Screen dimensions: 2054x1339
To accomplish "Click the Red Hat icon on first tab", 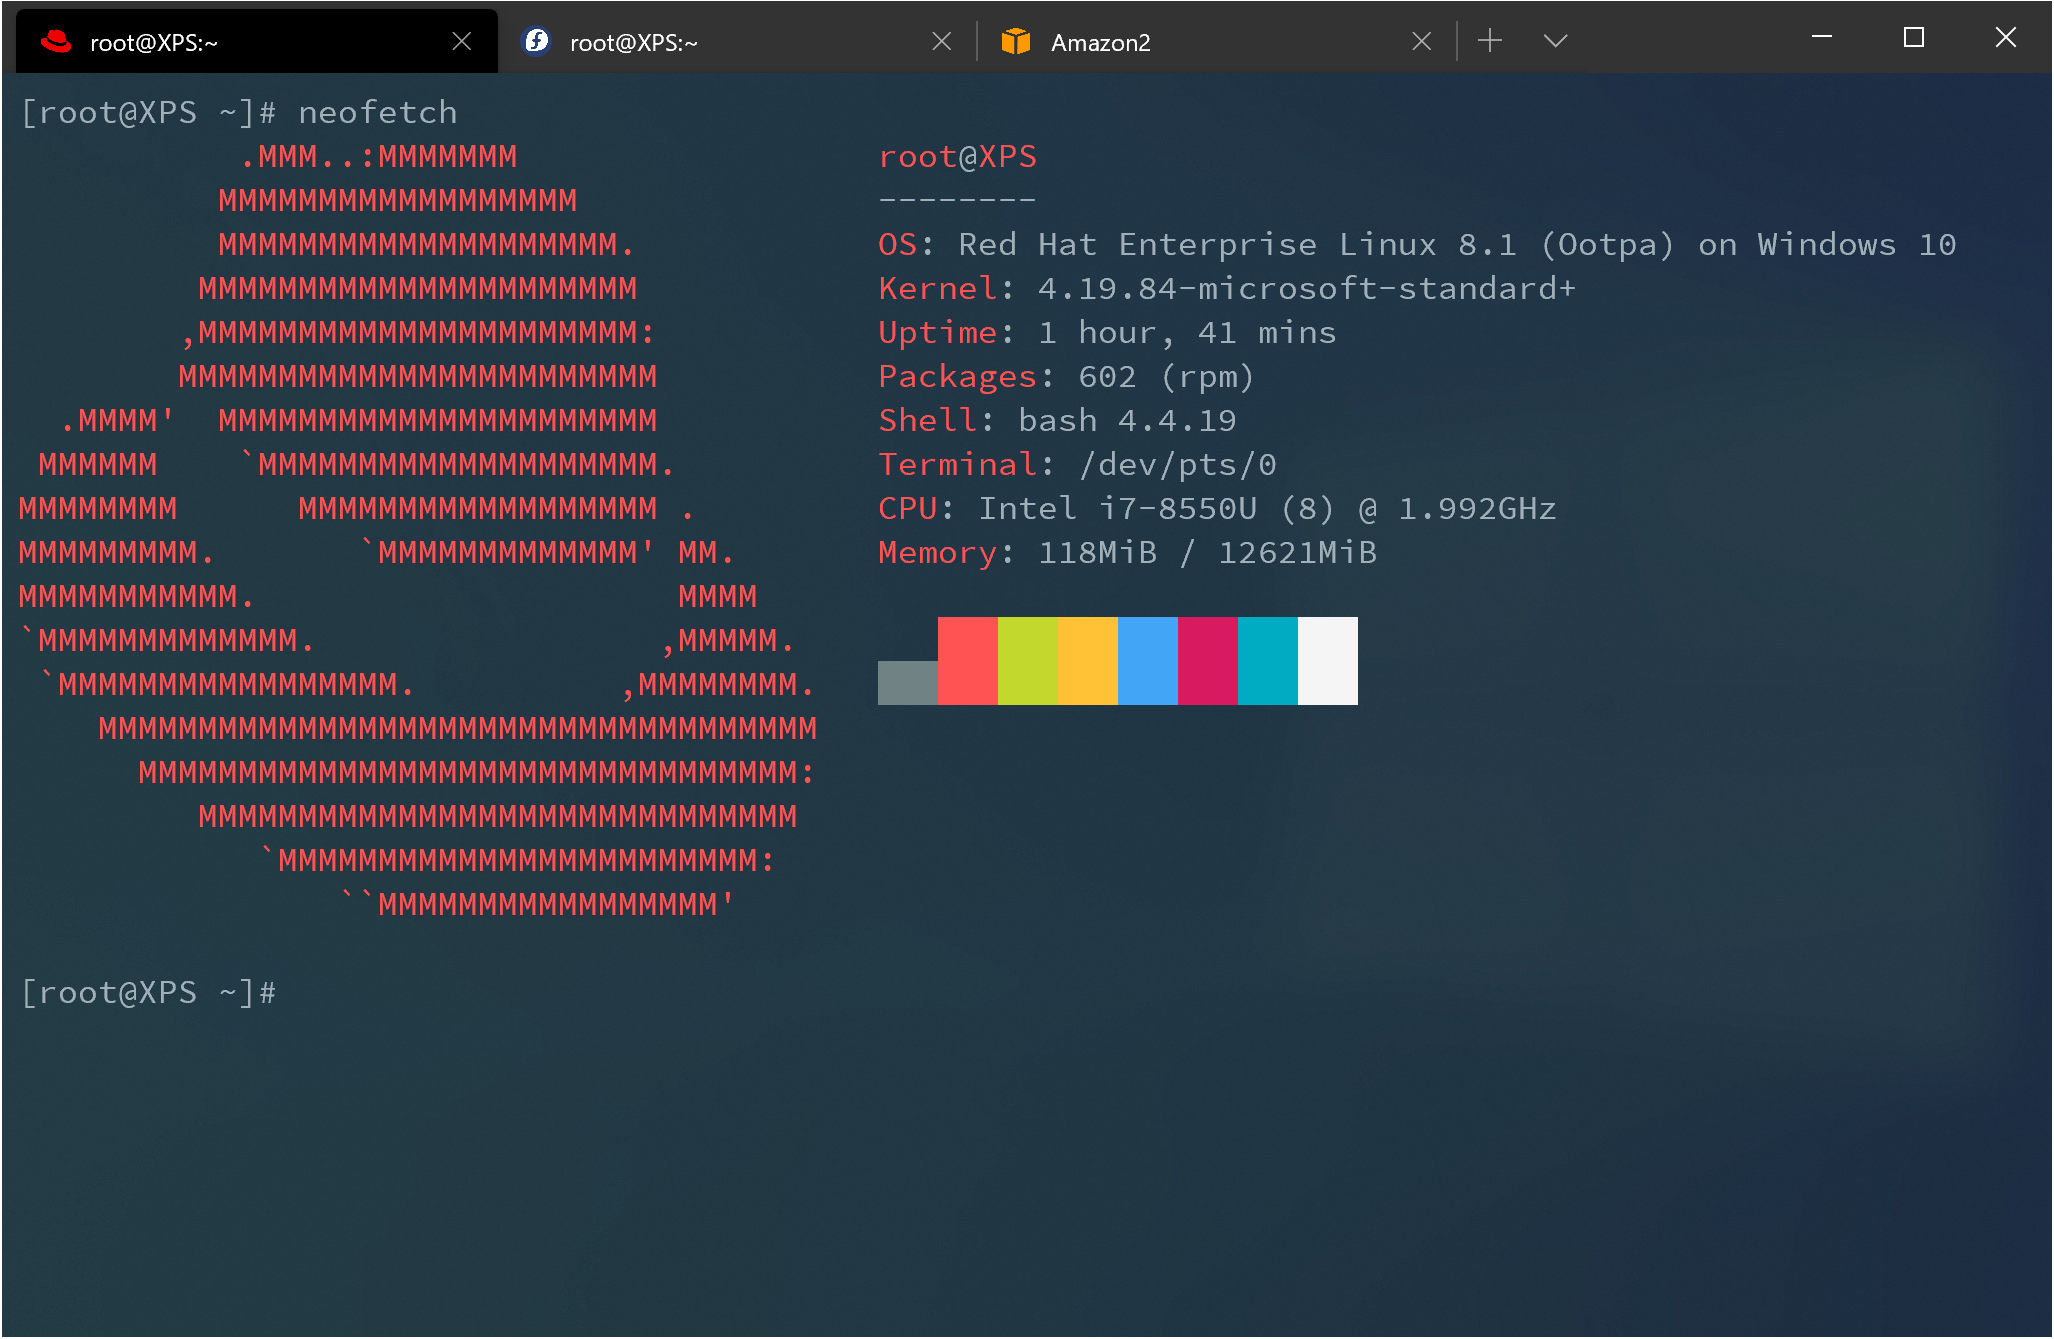I will [x=57, y=41].
